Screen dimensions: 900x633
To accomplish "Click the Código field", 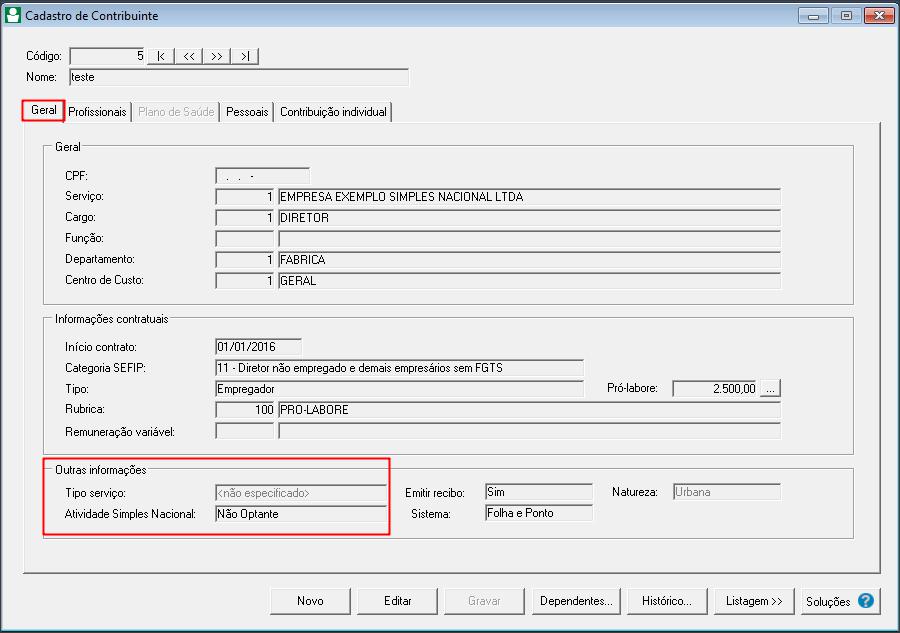I will [x=107, y=56].
